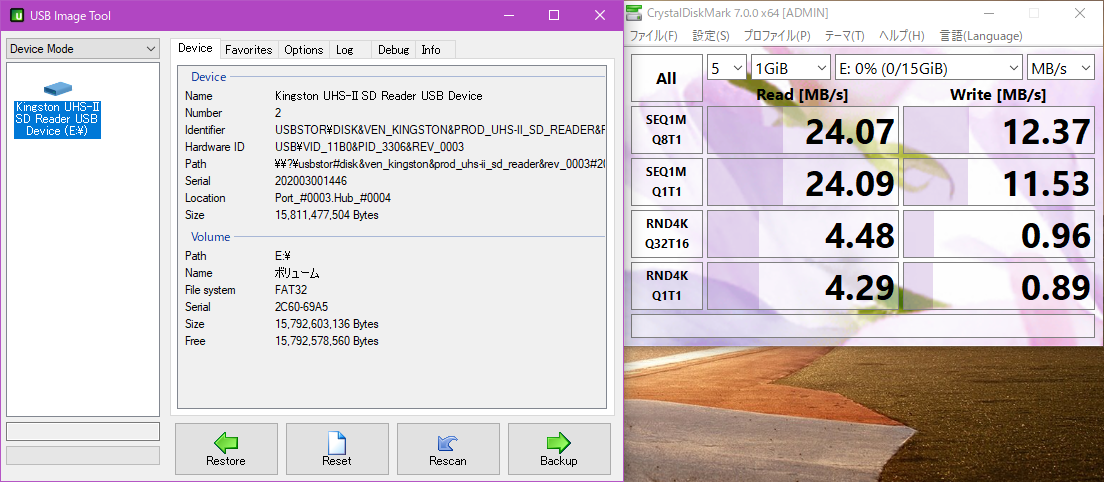Image resolution: width=1104 pixels, height=482 pixels.
Task: Open the drive dropdown showing E: 0% (0/15GiB)
Action: (929, 68)
